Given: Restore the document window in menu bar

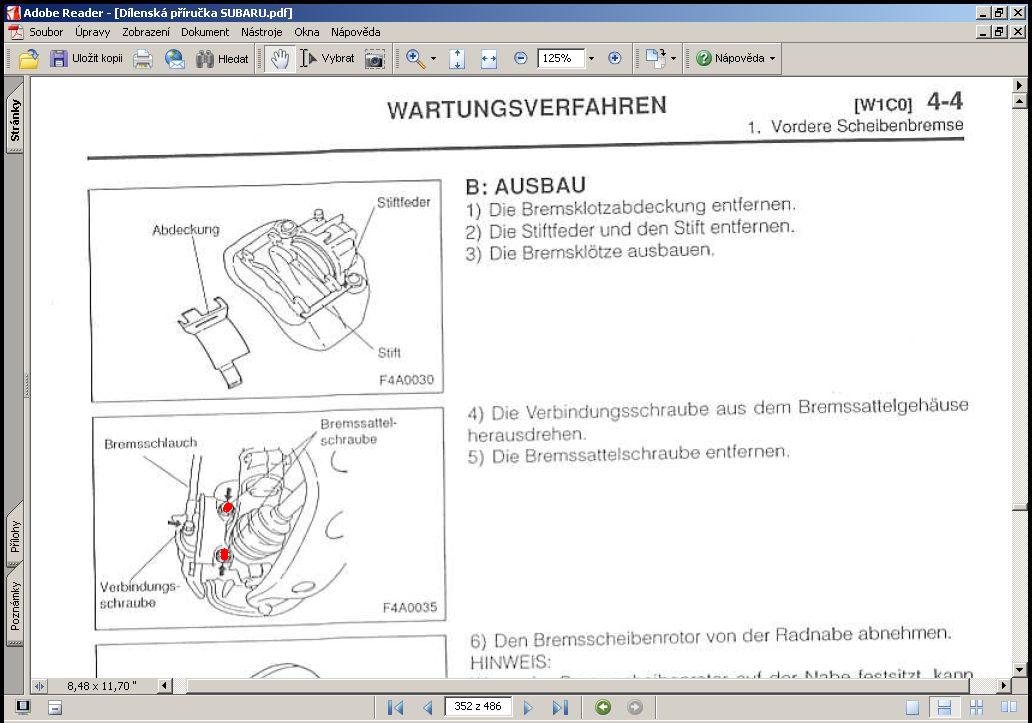Looking at the screenshot, I should pyautogui.click(x=1000, y=31).
